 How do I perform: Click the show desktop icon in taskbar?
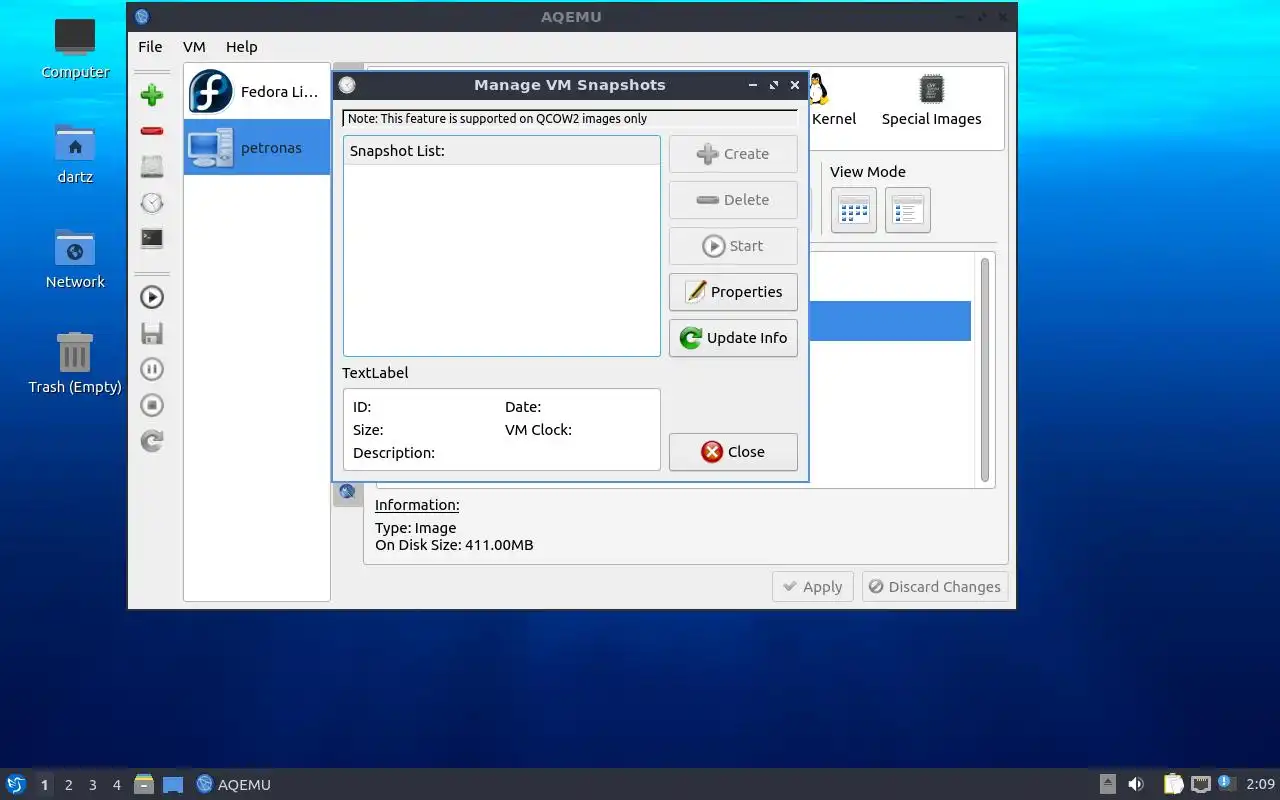(x=173, y=784)
